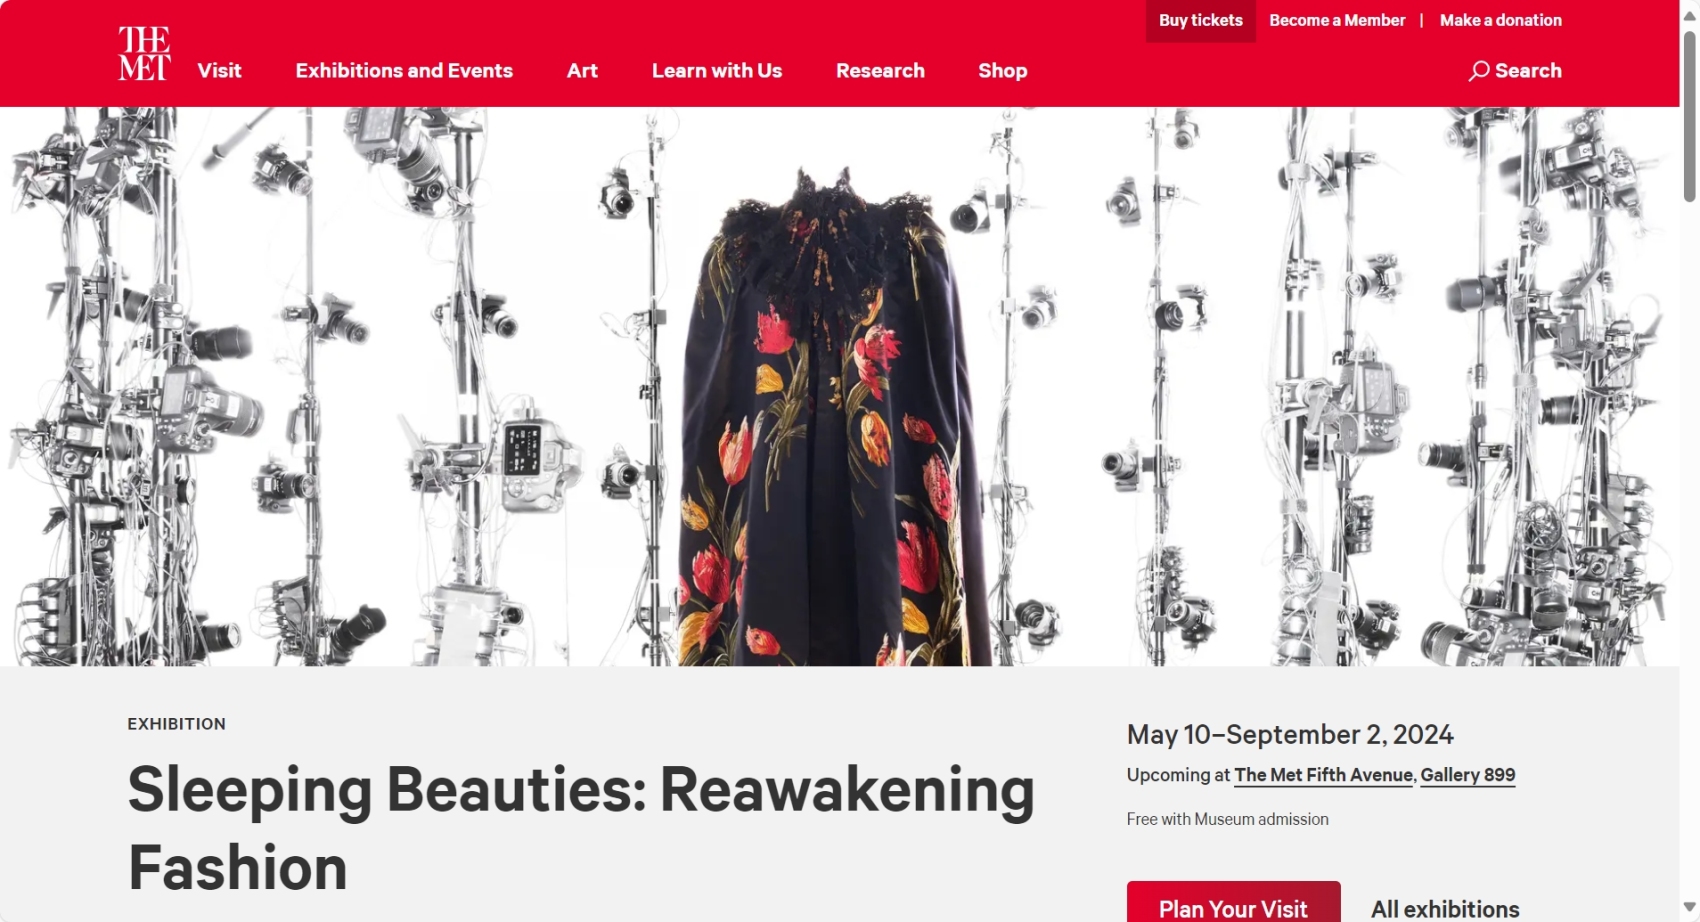Open the Shop link

tap(1003, 71)
